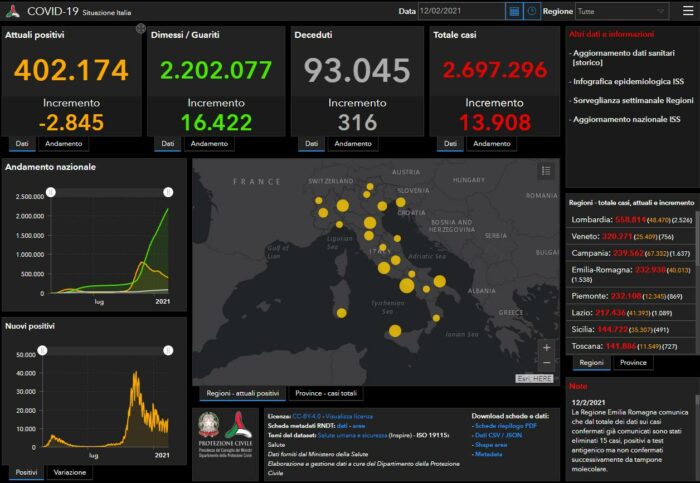Image resolution: width=700 pixels, height=483 pixels.
Task: Open Aggiornamento nazionale ISS link
Action: click(625, 119)
